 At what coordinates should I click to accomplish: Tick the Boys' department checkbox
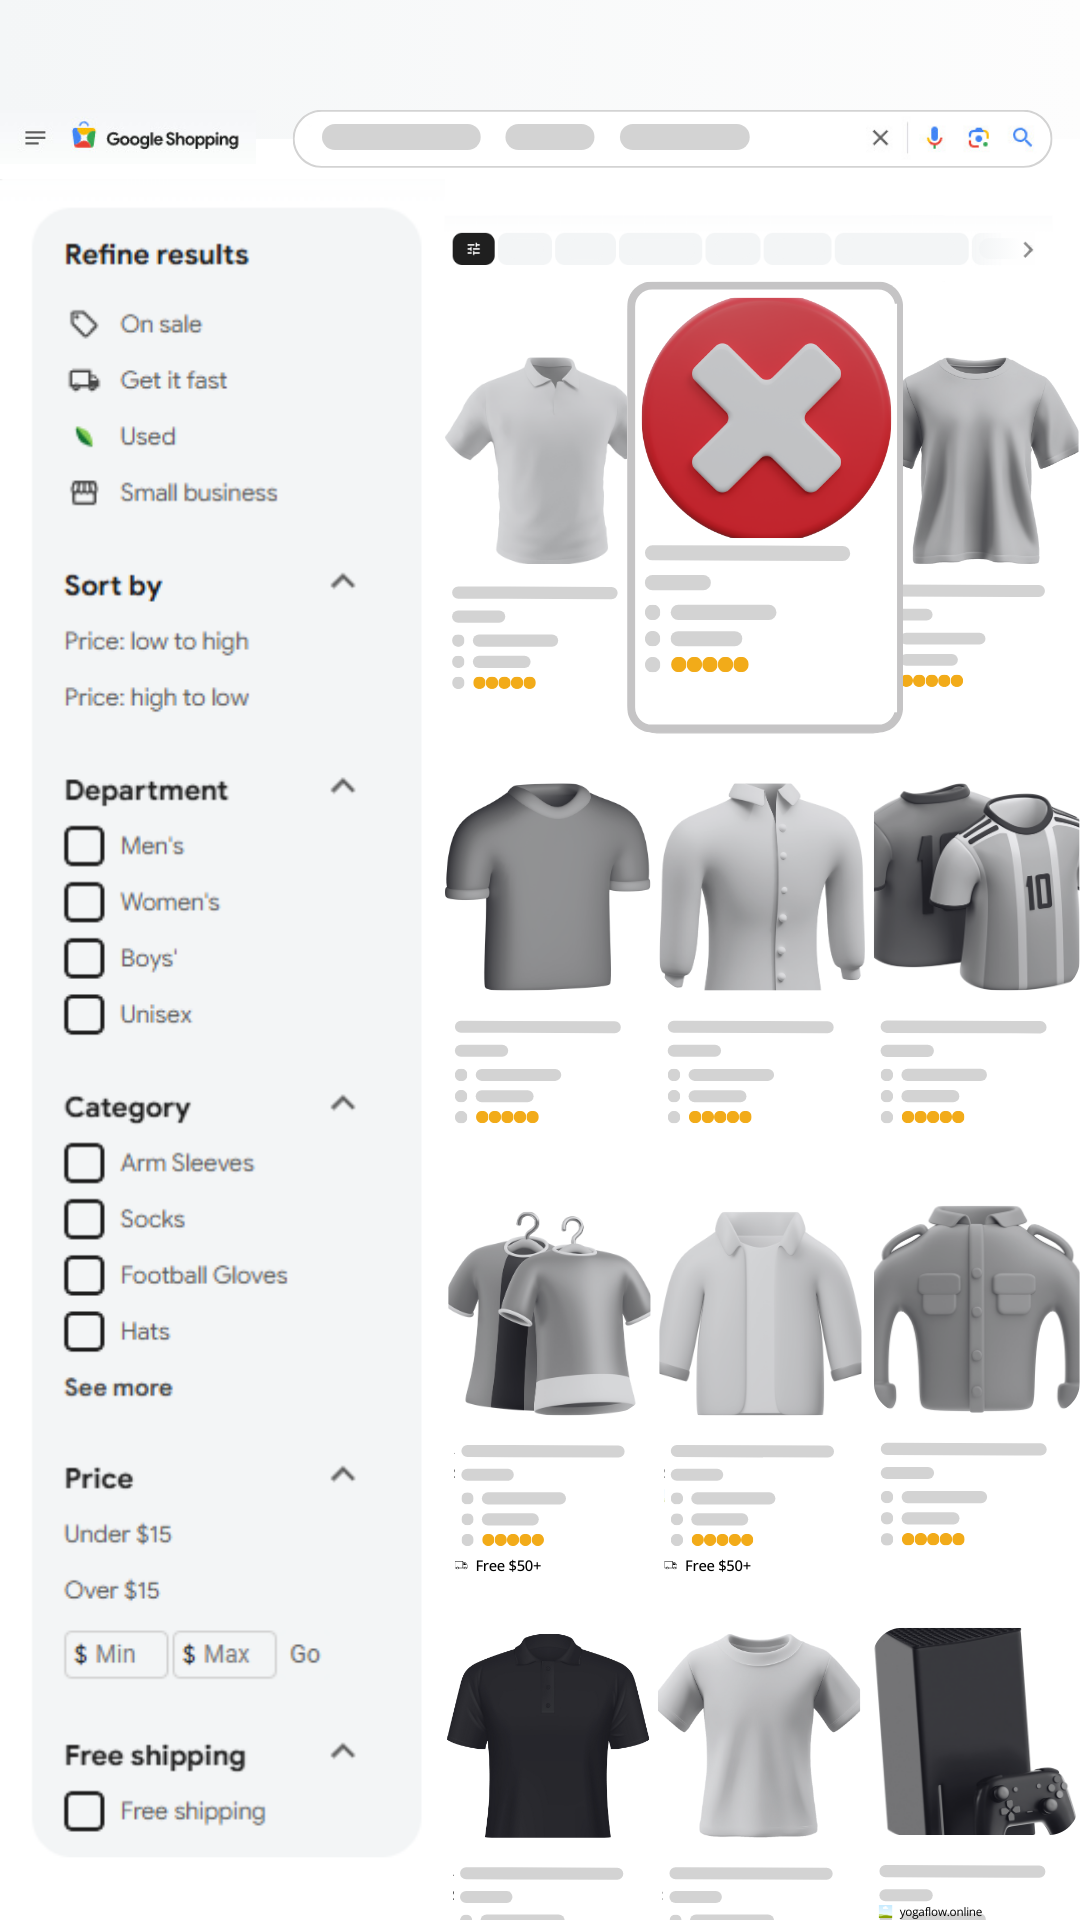(x=84, y=958)
